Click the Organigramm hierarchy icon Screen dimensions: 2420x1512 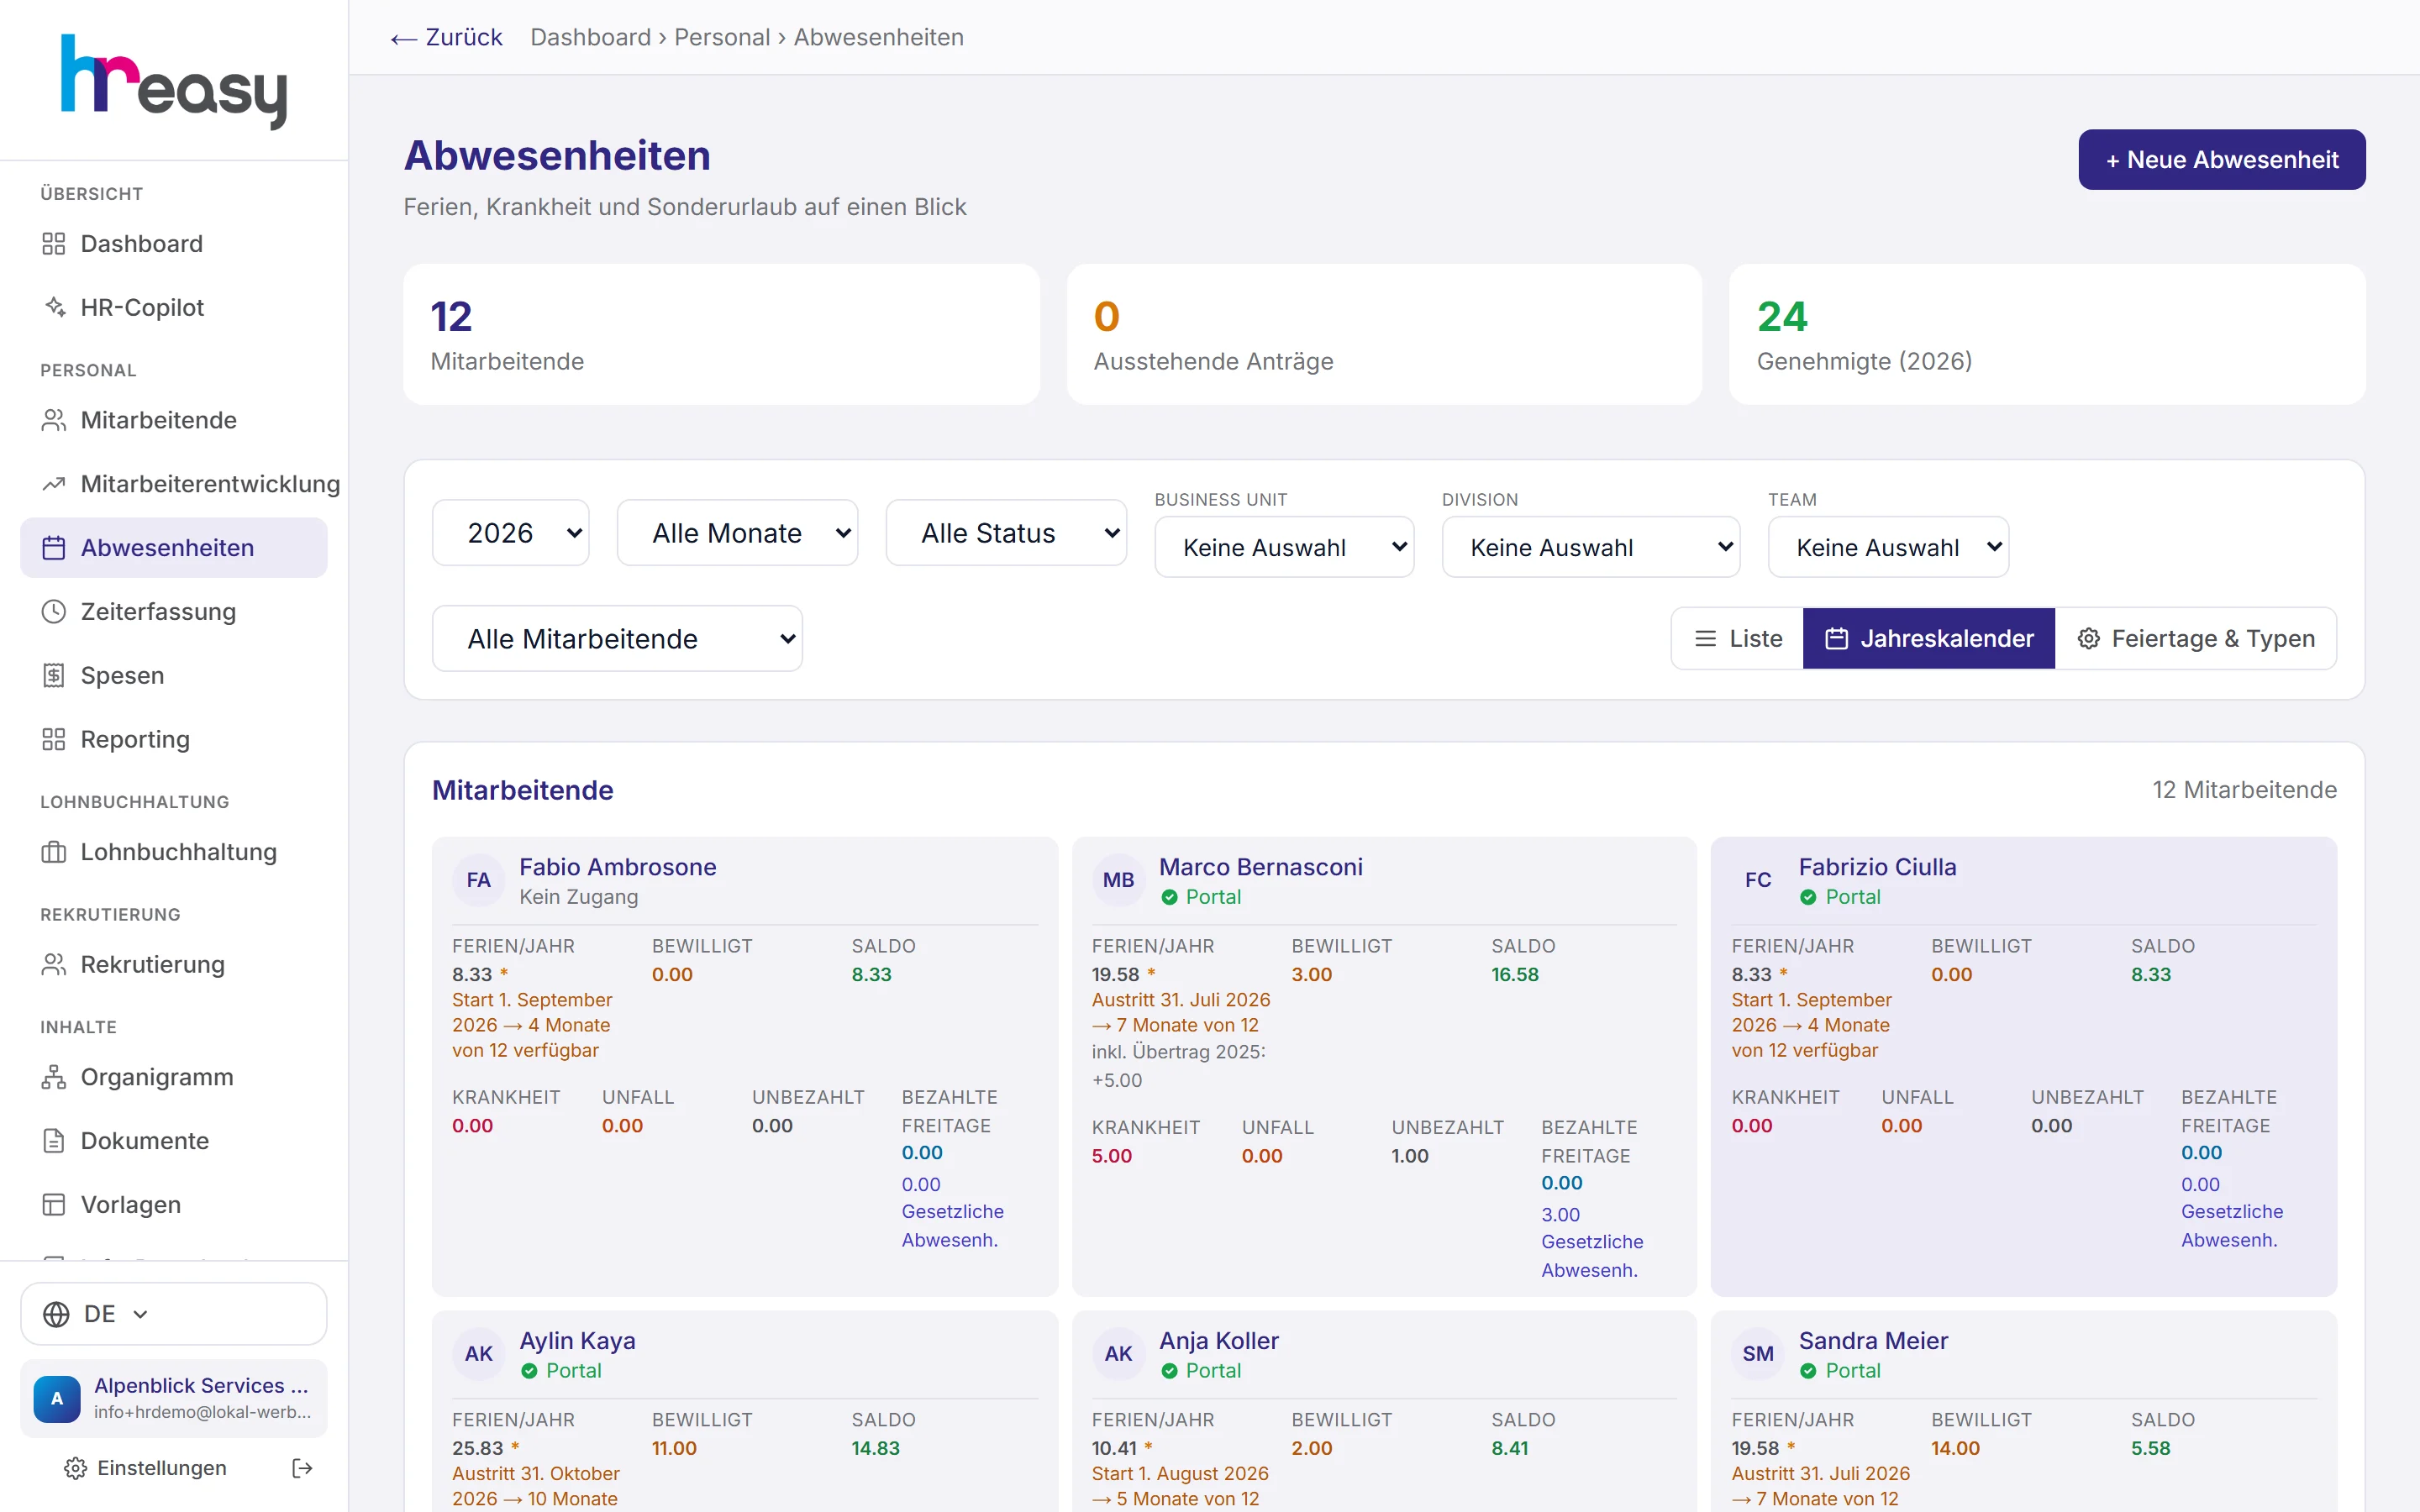(54, 1077)
